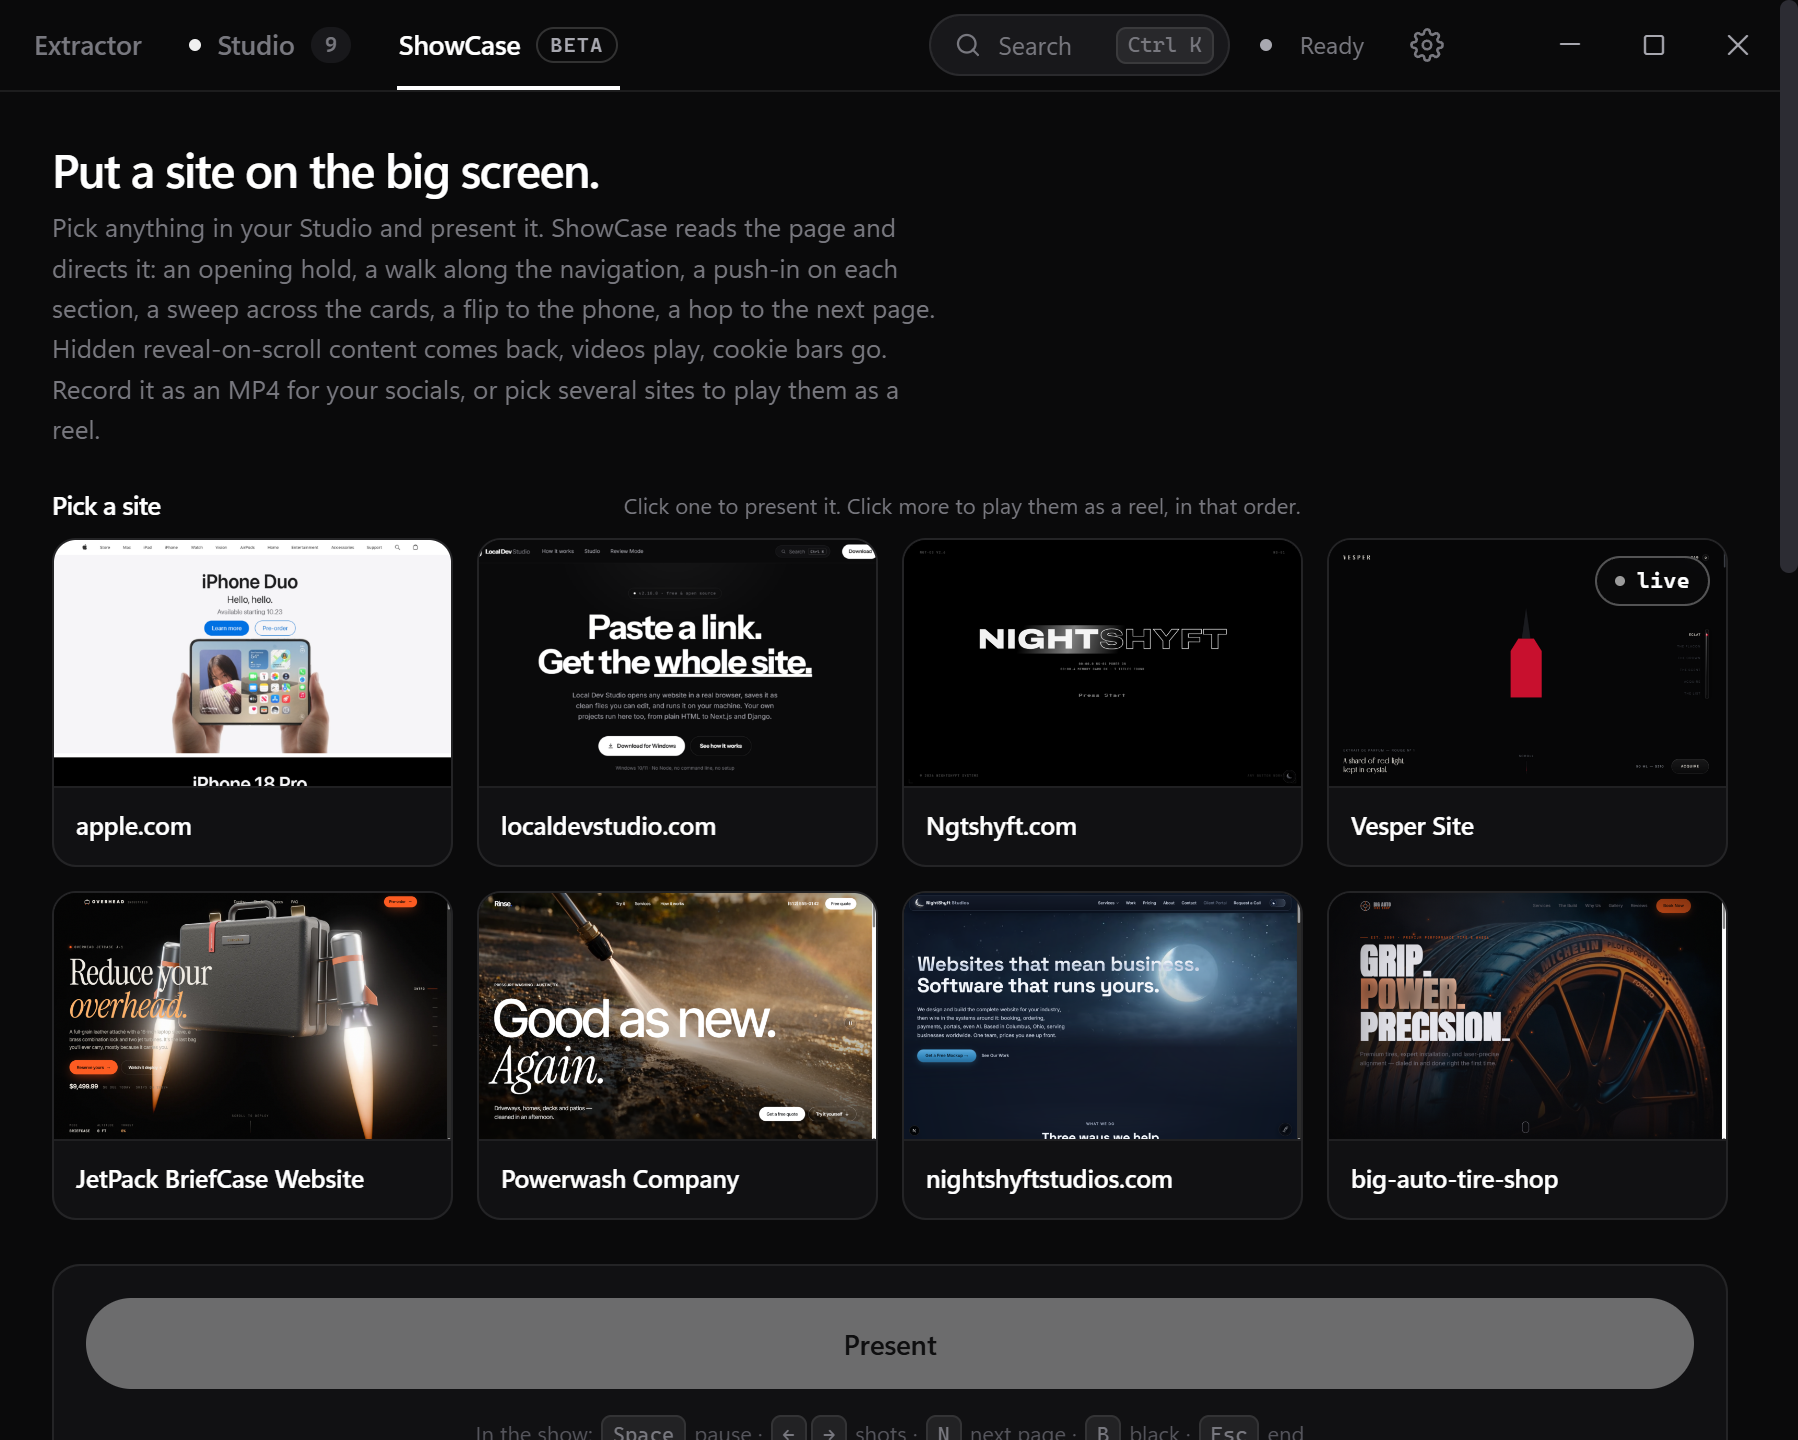Click the BETA badge
Screen dimensions: 1798x1440
pos(577,45)
